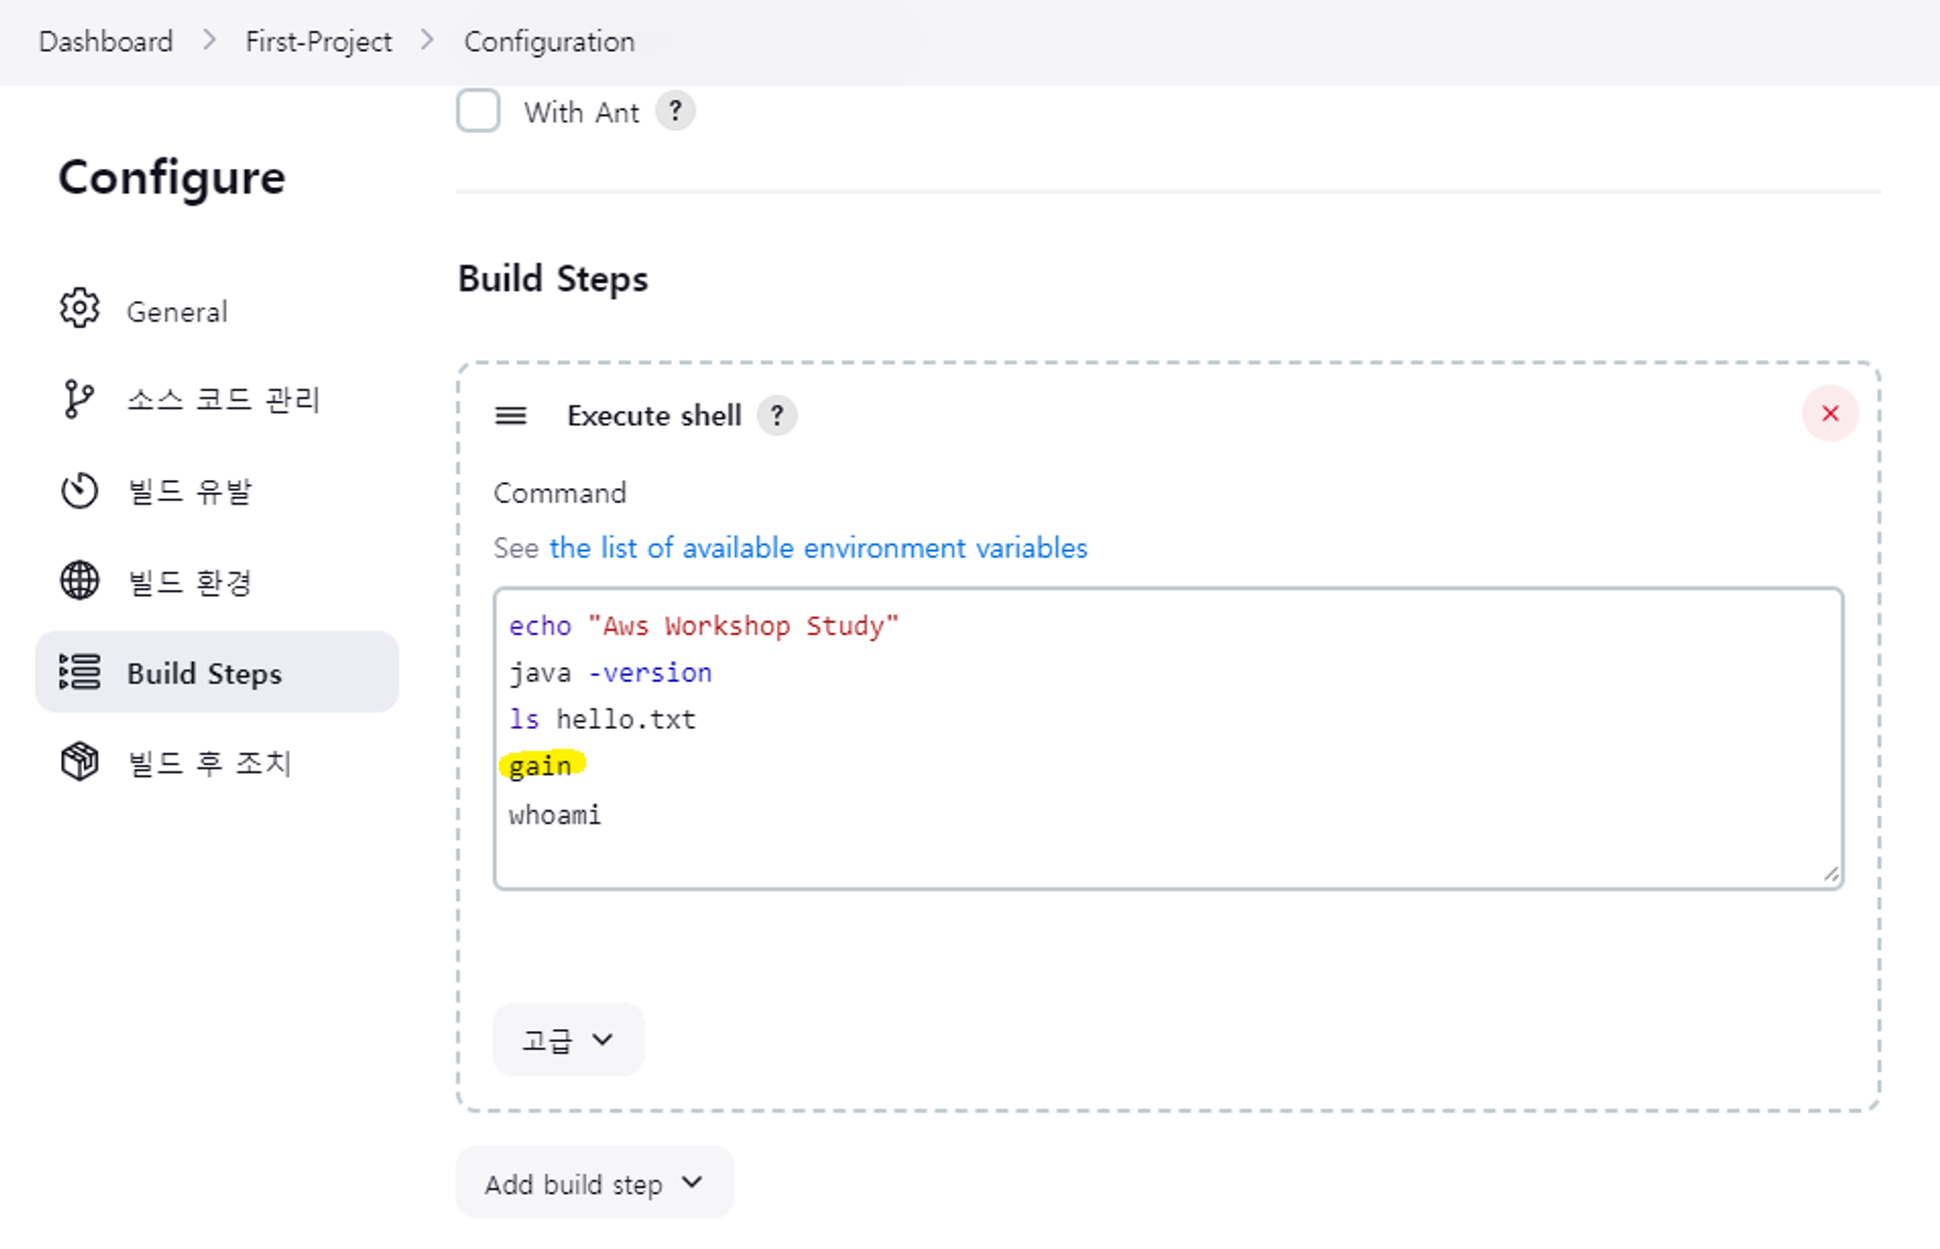
Task: Open the Add build step dropdown
Action: tap(594, 1184)
